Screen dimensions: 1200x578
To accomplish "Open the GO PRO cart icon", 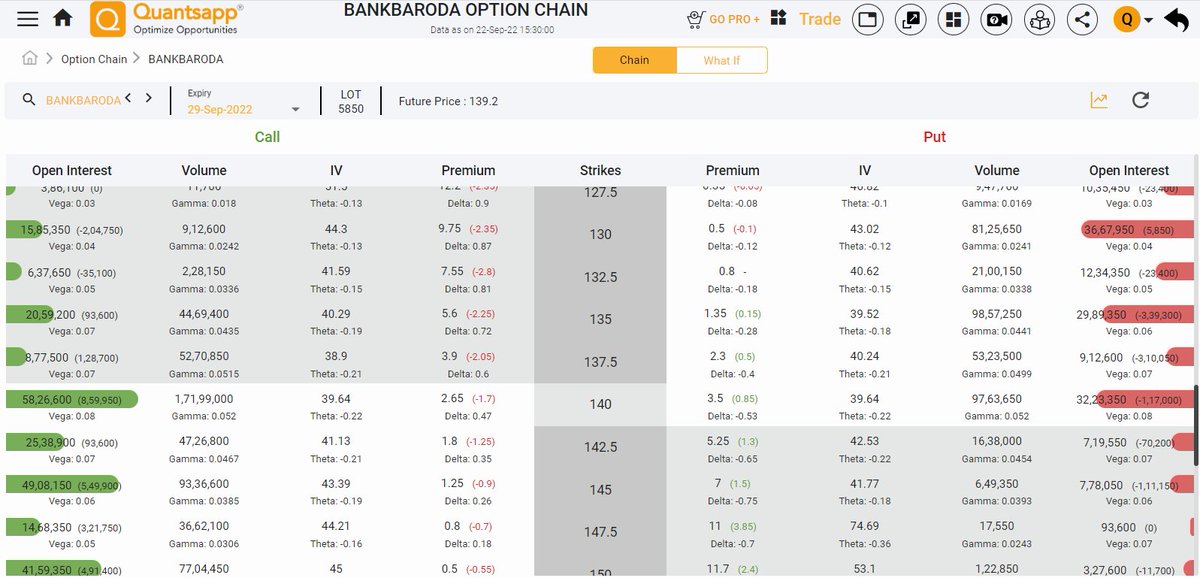I will [x=696, y=19].
